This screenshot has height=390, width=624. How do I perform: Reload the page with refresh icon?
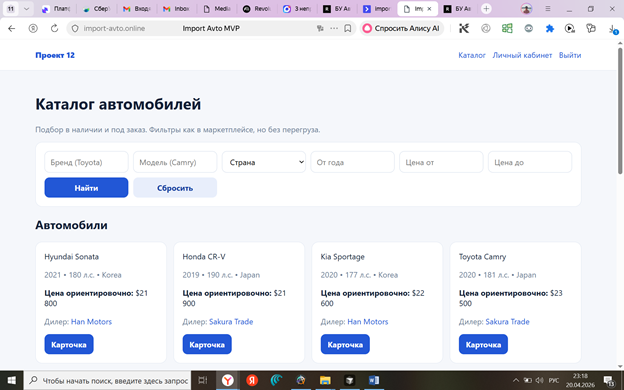(x=55, y=28)
